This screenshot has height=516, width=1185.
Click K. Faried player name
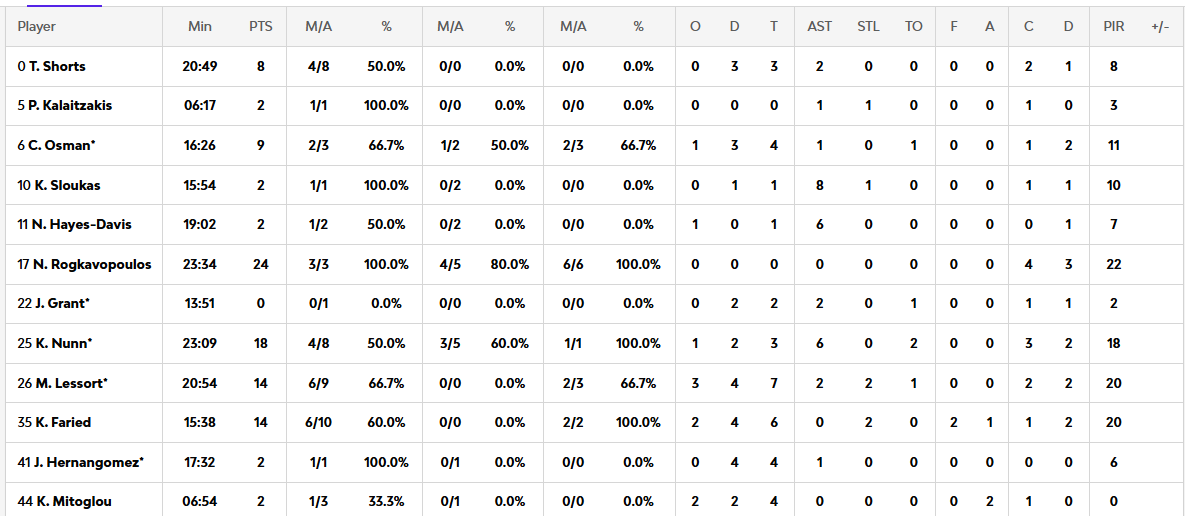[x=63, y=422]
